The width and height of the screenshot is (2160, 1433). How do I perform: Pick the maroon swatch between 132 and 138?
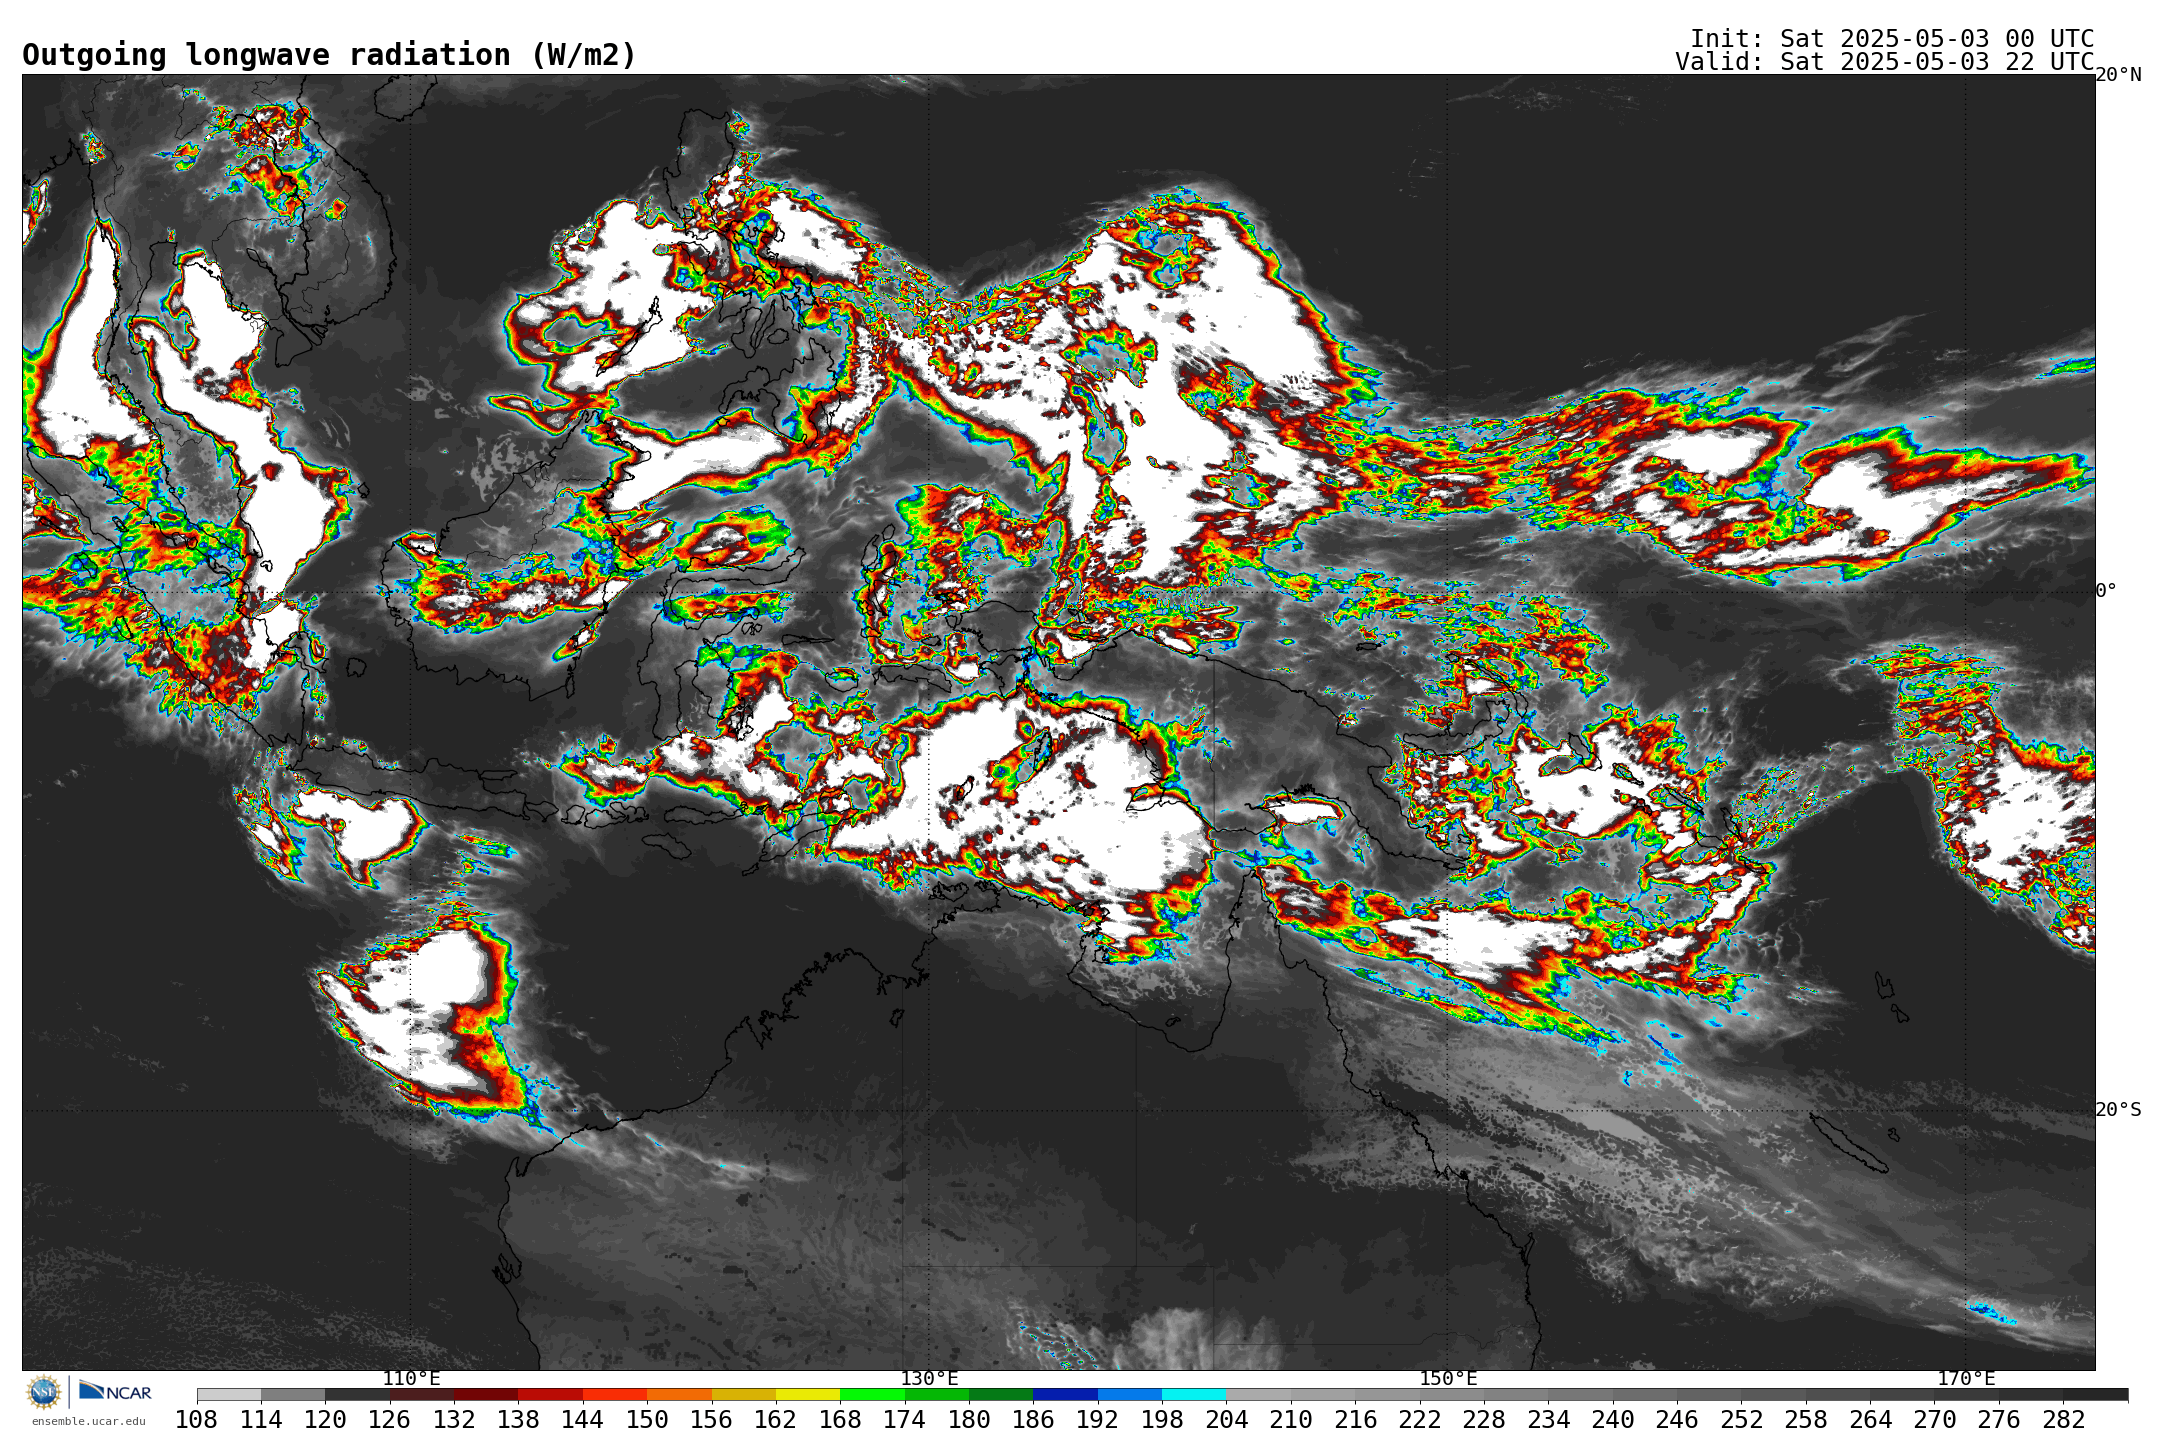486,1394
